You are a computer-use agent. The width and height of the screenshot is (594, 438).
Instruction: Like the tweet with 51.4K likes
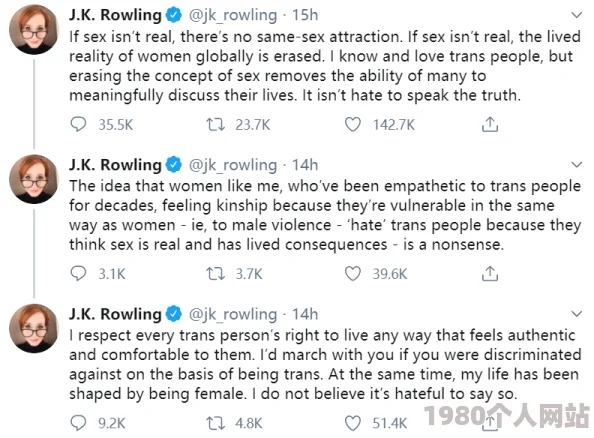353,423
